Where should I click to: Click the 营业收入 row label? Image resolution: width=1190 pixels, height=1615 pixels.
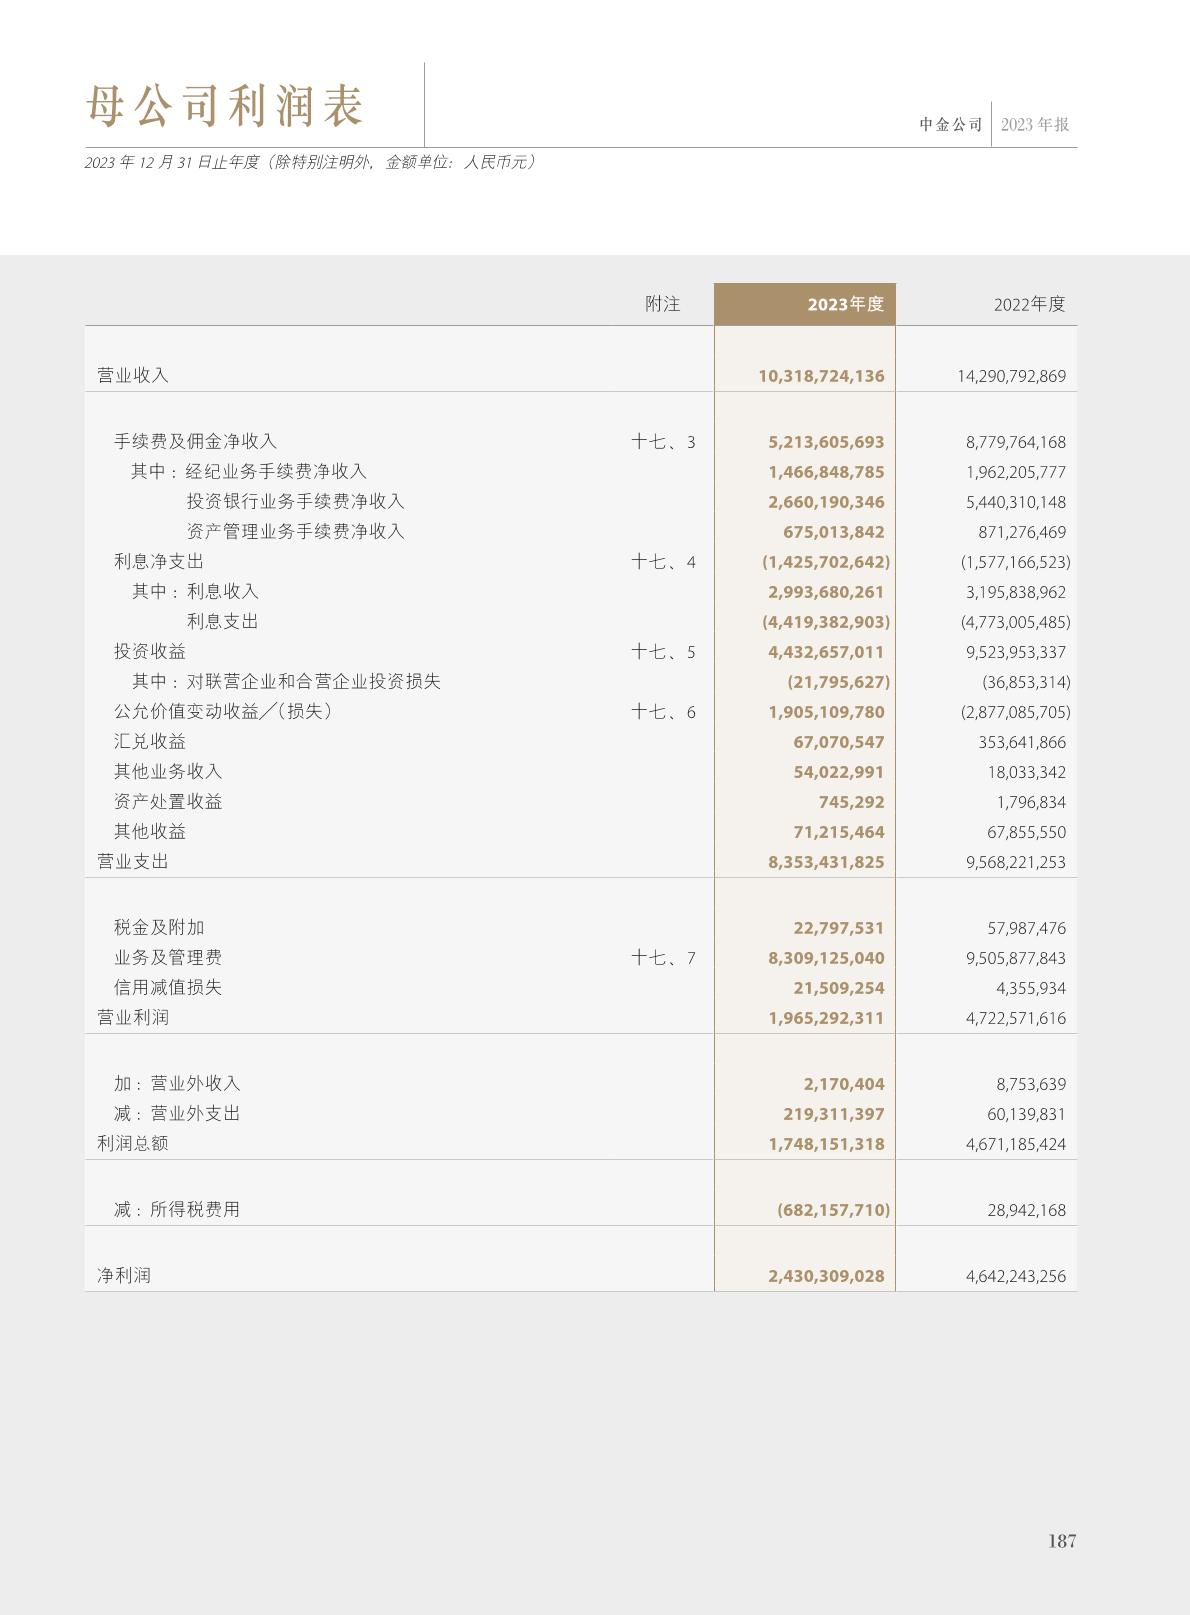pos(133,376)
